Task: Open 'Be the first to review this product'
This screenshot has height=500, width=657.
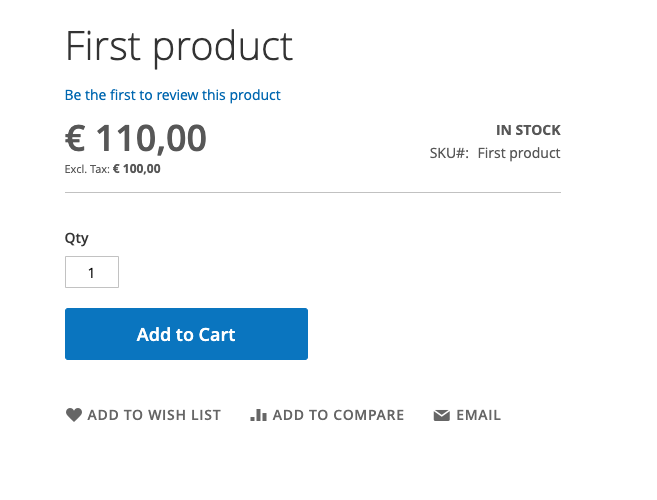Action: [172, 95]
